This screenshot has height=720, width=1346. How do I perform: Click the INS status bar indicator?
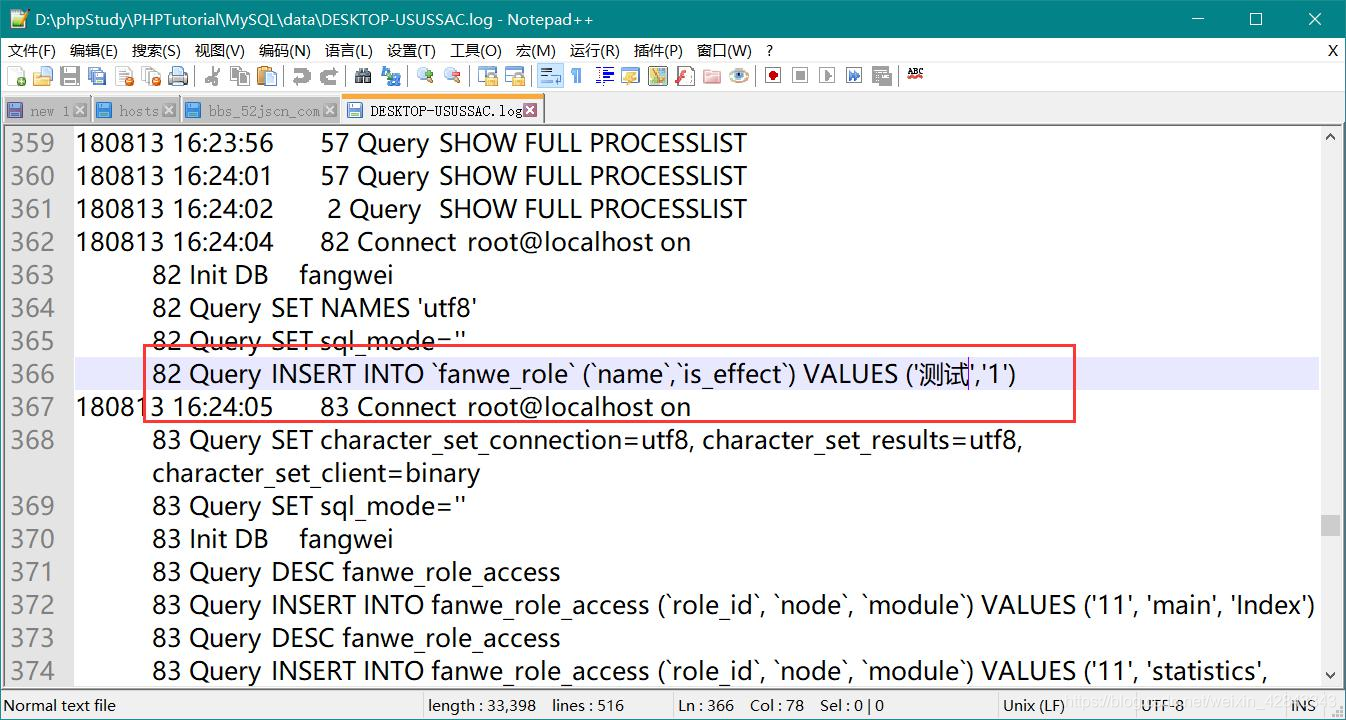[x=1303, y=705]
